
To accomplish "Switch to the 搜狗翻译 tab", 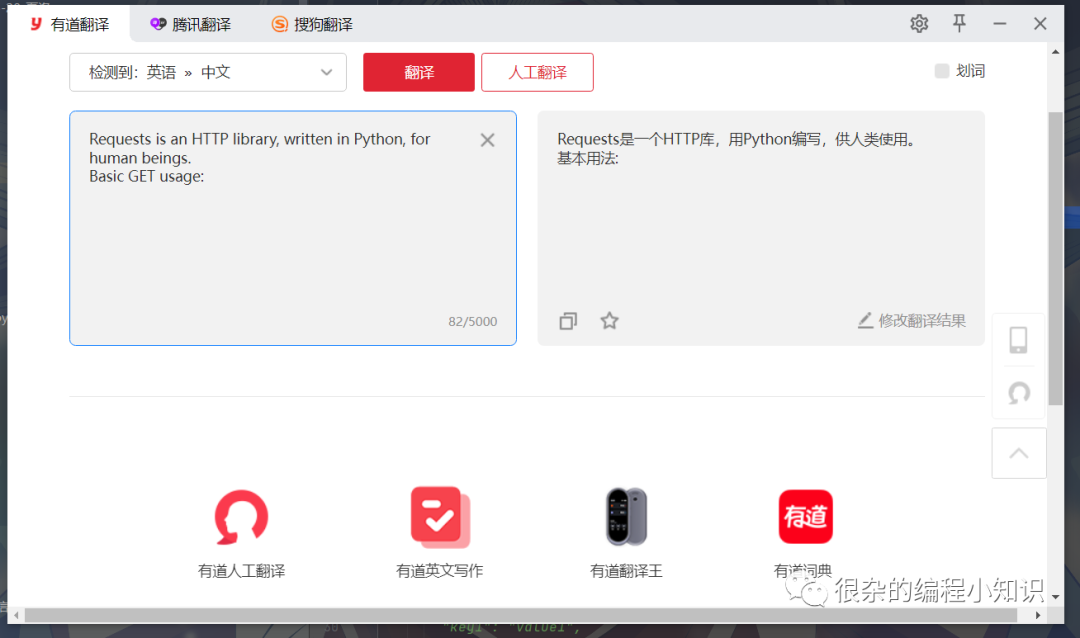I will click(312, 25).
